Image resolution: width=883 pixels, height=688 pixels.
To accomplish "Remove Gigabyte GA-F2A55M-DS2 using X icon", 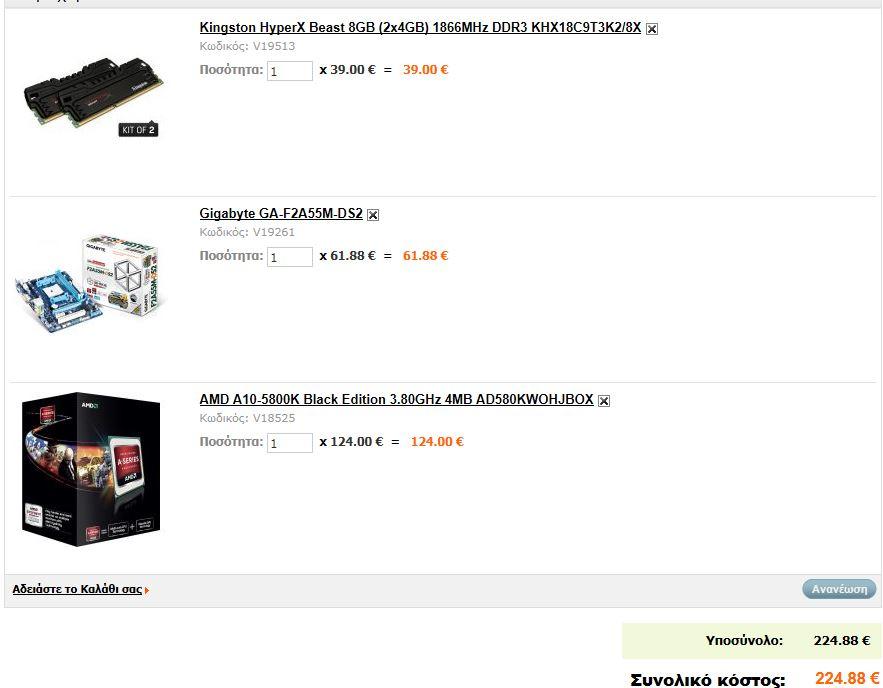I will pyautogui.click(x=373, y=215).
